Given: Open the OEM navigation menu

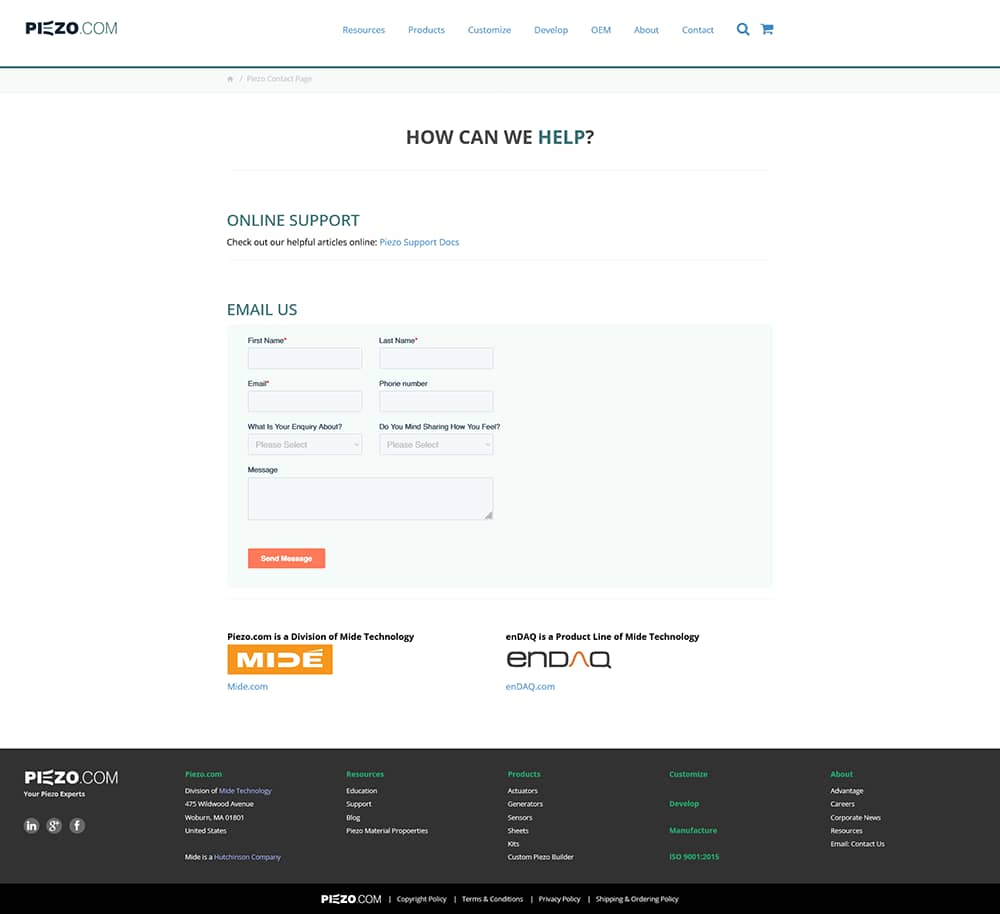Looking at the screenshot, I should point(601,30).
